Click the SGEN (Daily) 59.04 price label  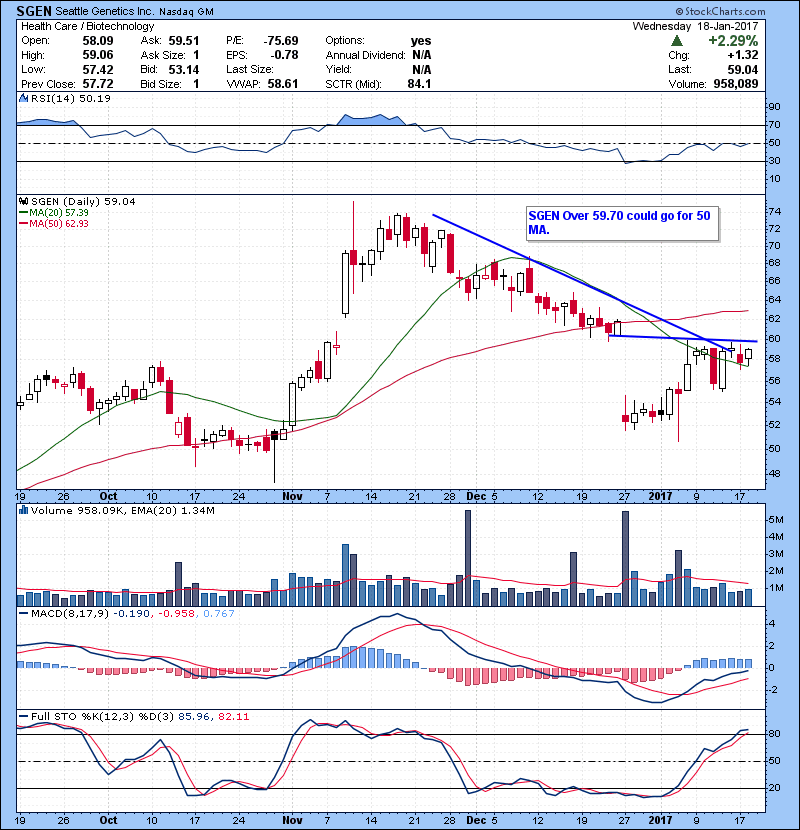tap(83, 202)
